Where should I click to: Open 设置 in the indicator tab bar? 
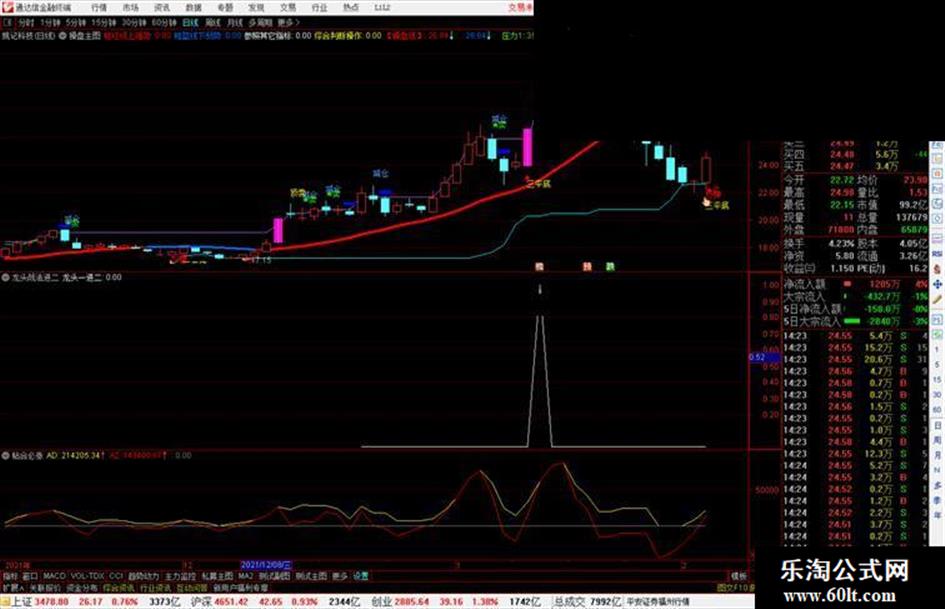pyautogui.click(x=360, y=576)
